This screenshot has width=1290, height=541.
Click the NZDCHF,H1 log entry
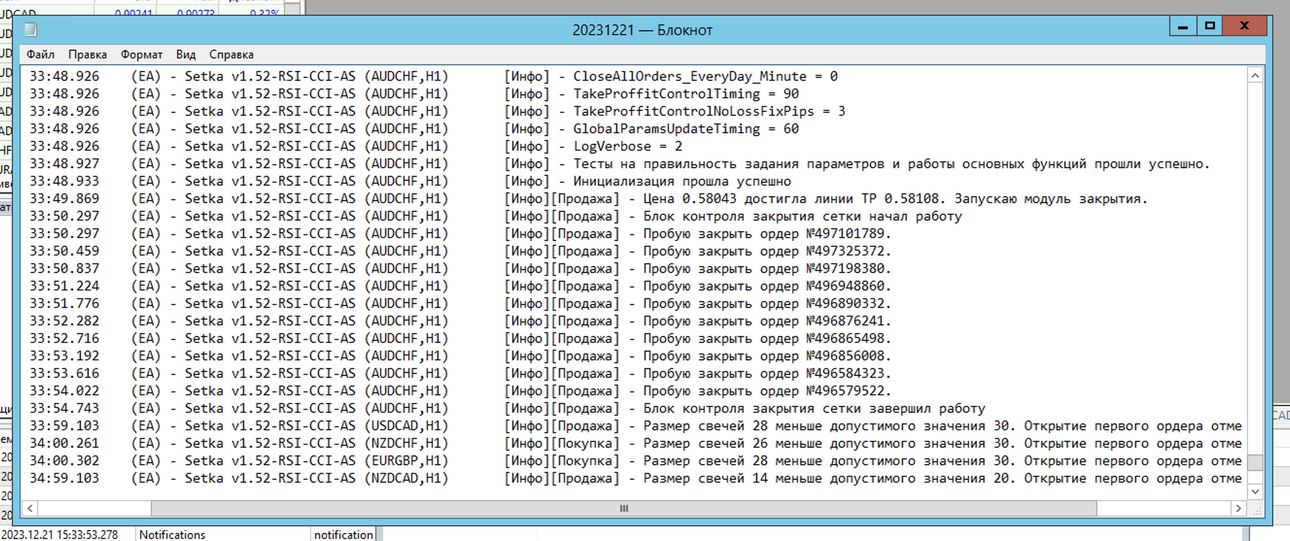[636, 444]
